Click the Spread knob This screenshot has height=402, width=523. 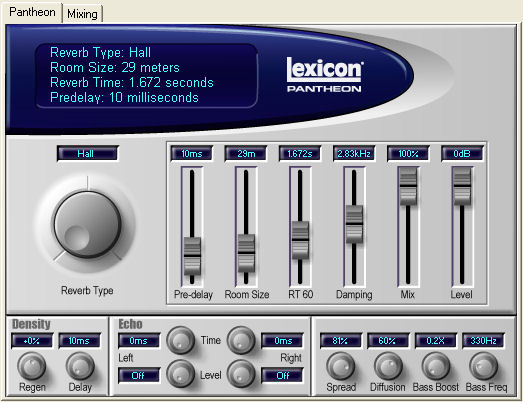point(341,366)
